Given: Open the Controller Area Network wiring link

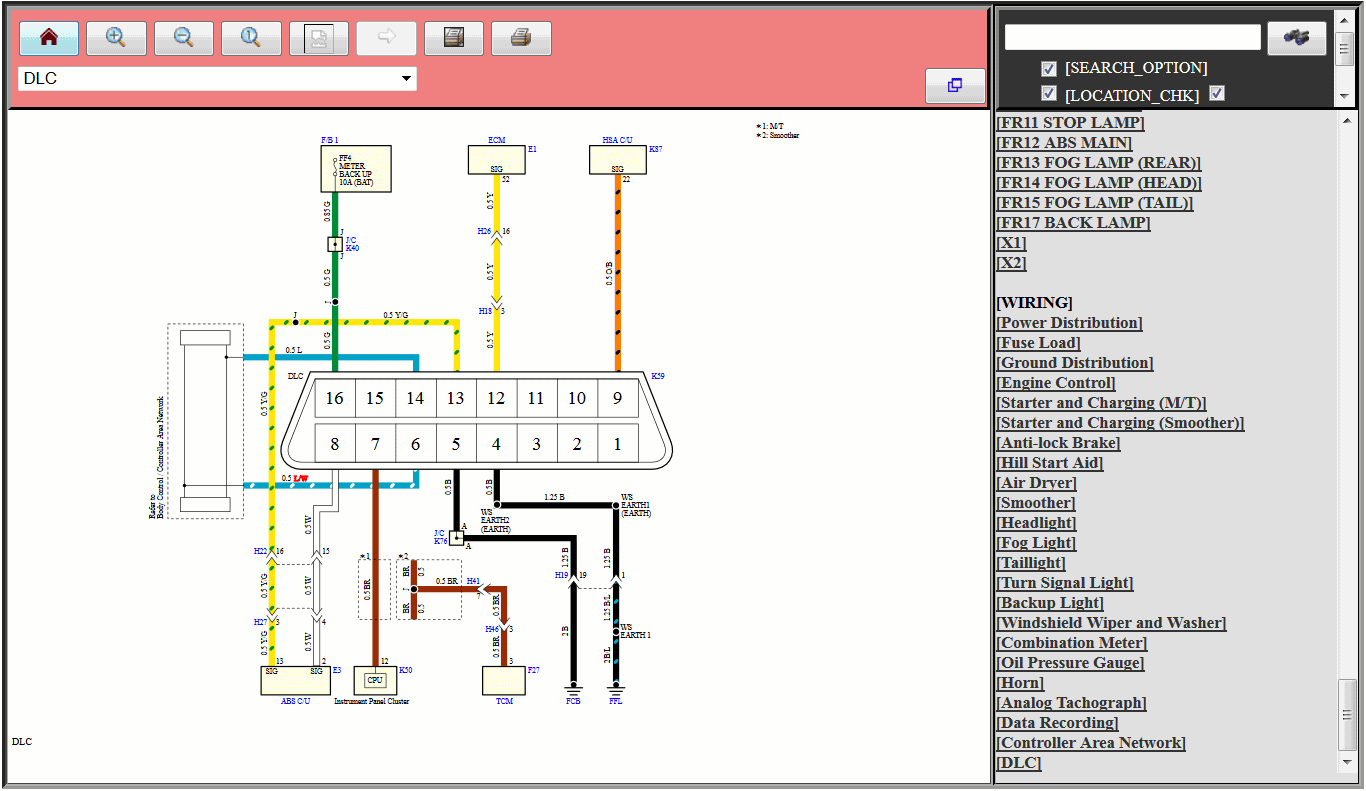Looking at the screenshot, I should click(1091, 743).
